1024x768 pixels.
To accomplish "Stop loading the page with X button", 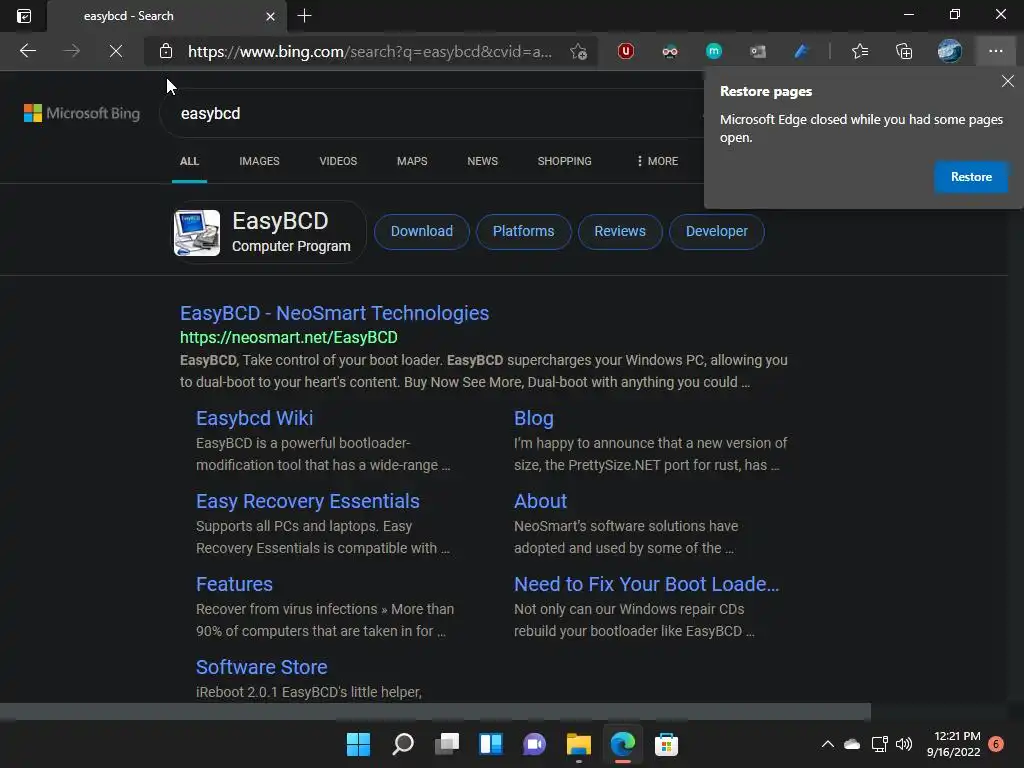I will coord(116,51).
